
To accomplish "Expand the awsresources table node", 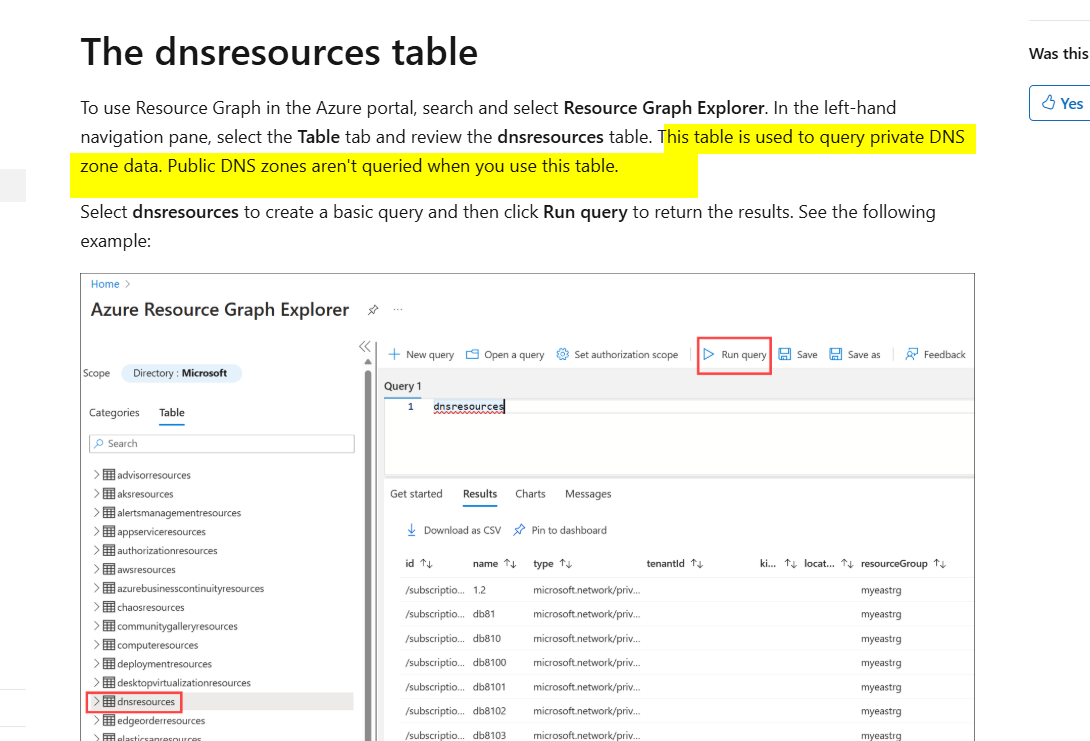I will (x=96, y=569).
